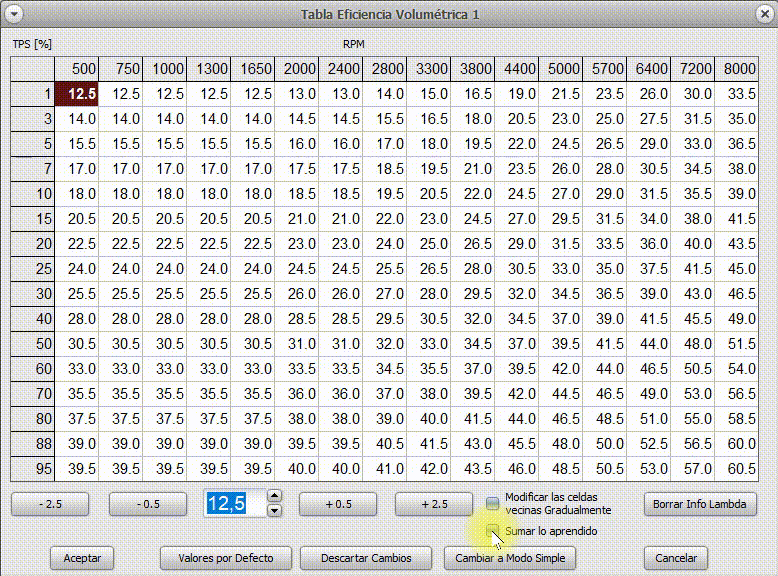Click the value input field showing 12,5

click(234, 504)
